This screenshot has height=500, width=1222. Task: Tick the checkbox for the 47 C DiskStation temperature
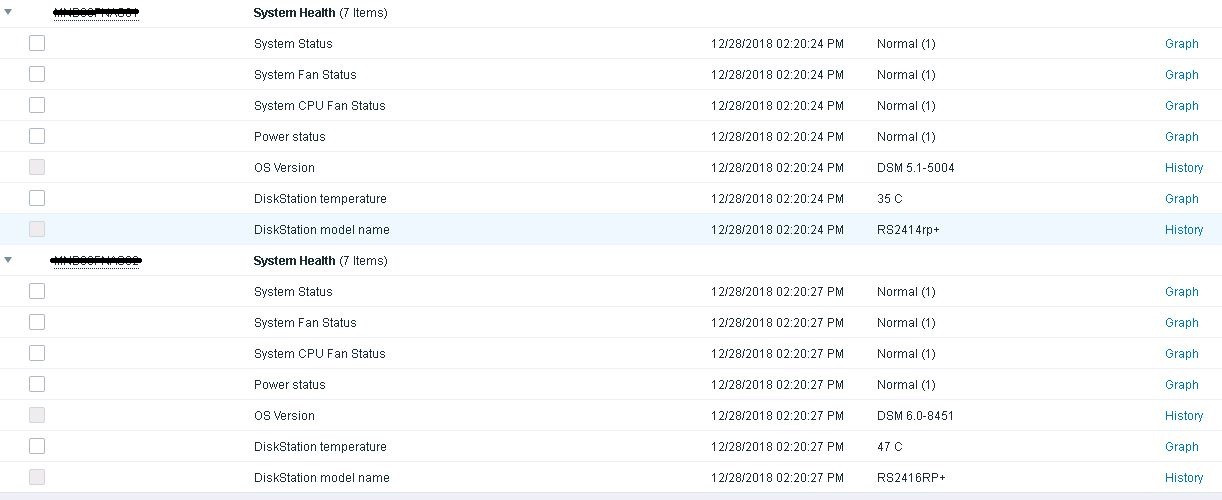point(37,446)
